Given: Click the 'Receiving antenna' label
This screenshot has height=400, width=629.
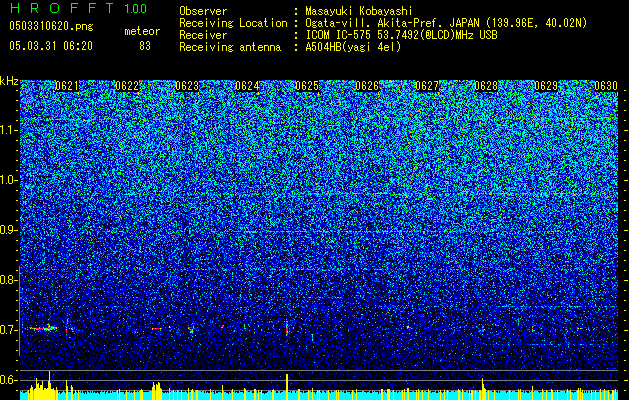Looking at the screenshot, I should 230,47.
